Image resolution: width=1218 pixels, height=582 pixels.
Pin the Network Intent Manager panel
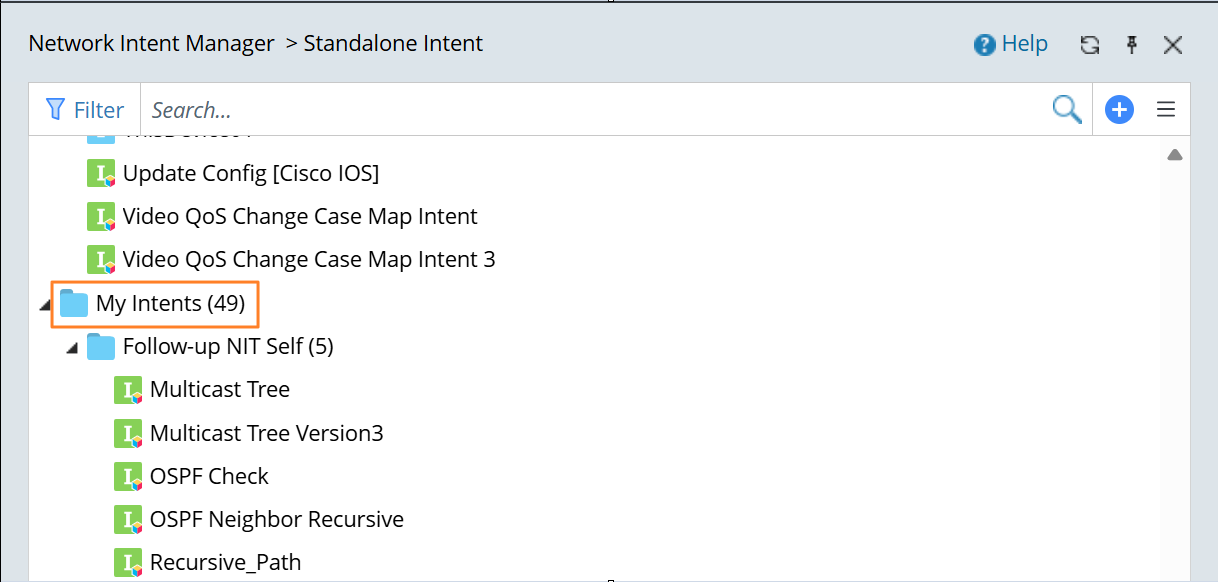(1132, 45)
